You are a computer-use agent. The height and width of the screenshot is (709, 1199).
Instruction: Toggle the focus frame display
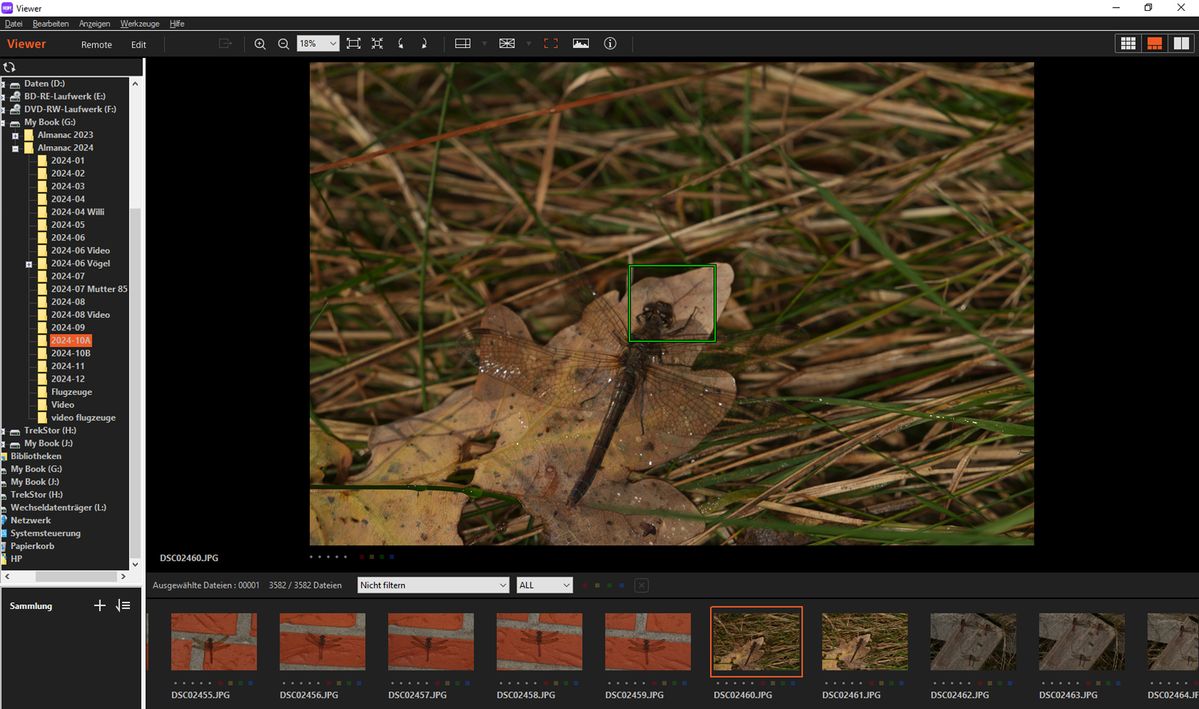[550, 44]
